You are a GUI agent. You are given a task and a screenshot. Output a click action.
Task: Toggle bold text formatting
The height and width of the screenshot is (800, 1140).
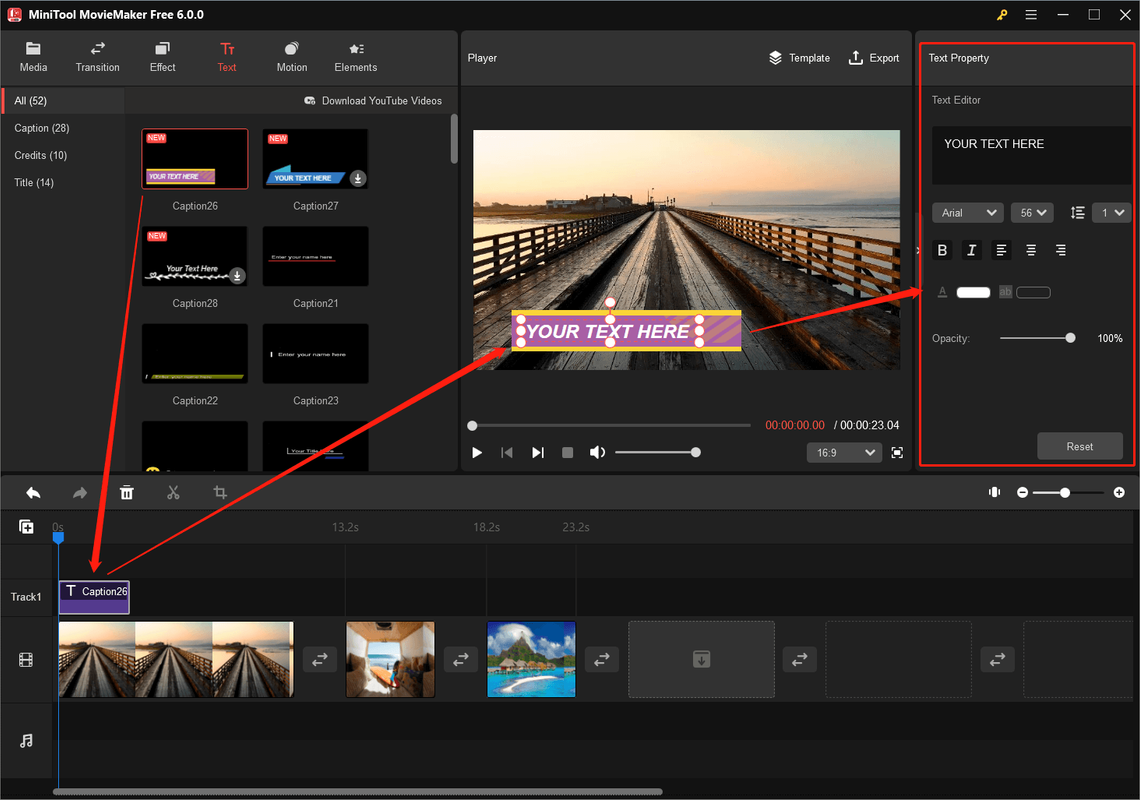(942, 250)
